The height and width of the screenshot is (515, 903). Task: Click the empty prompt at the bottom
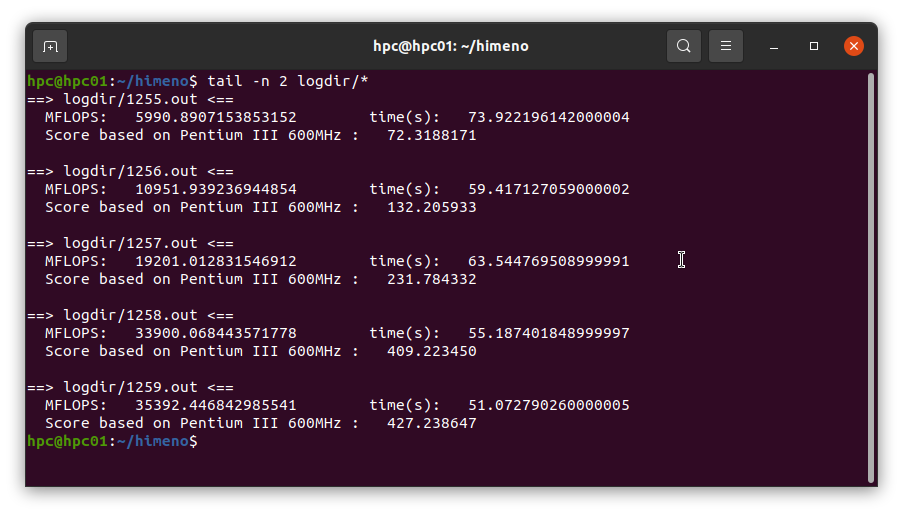point(112,441)
